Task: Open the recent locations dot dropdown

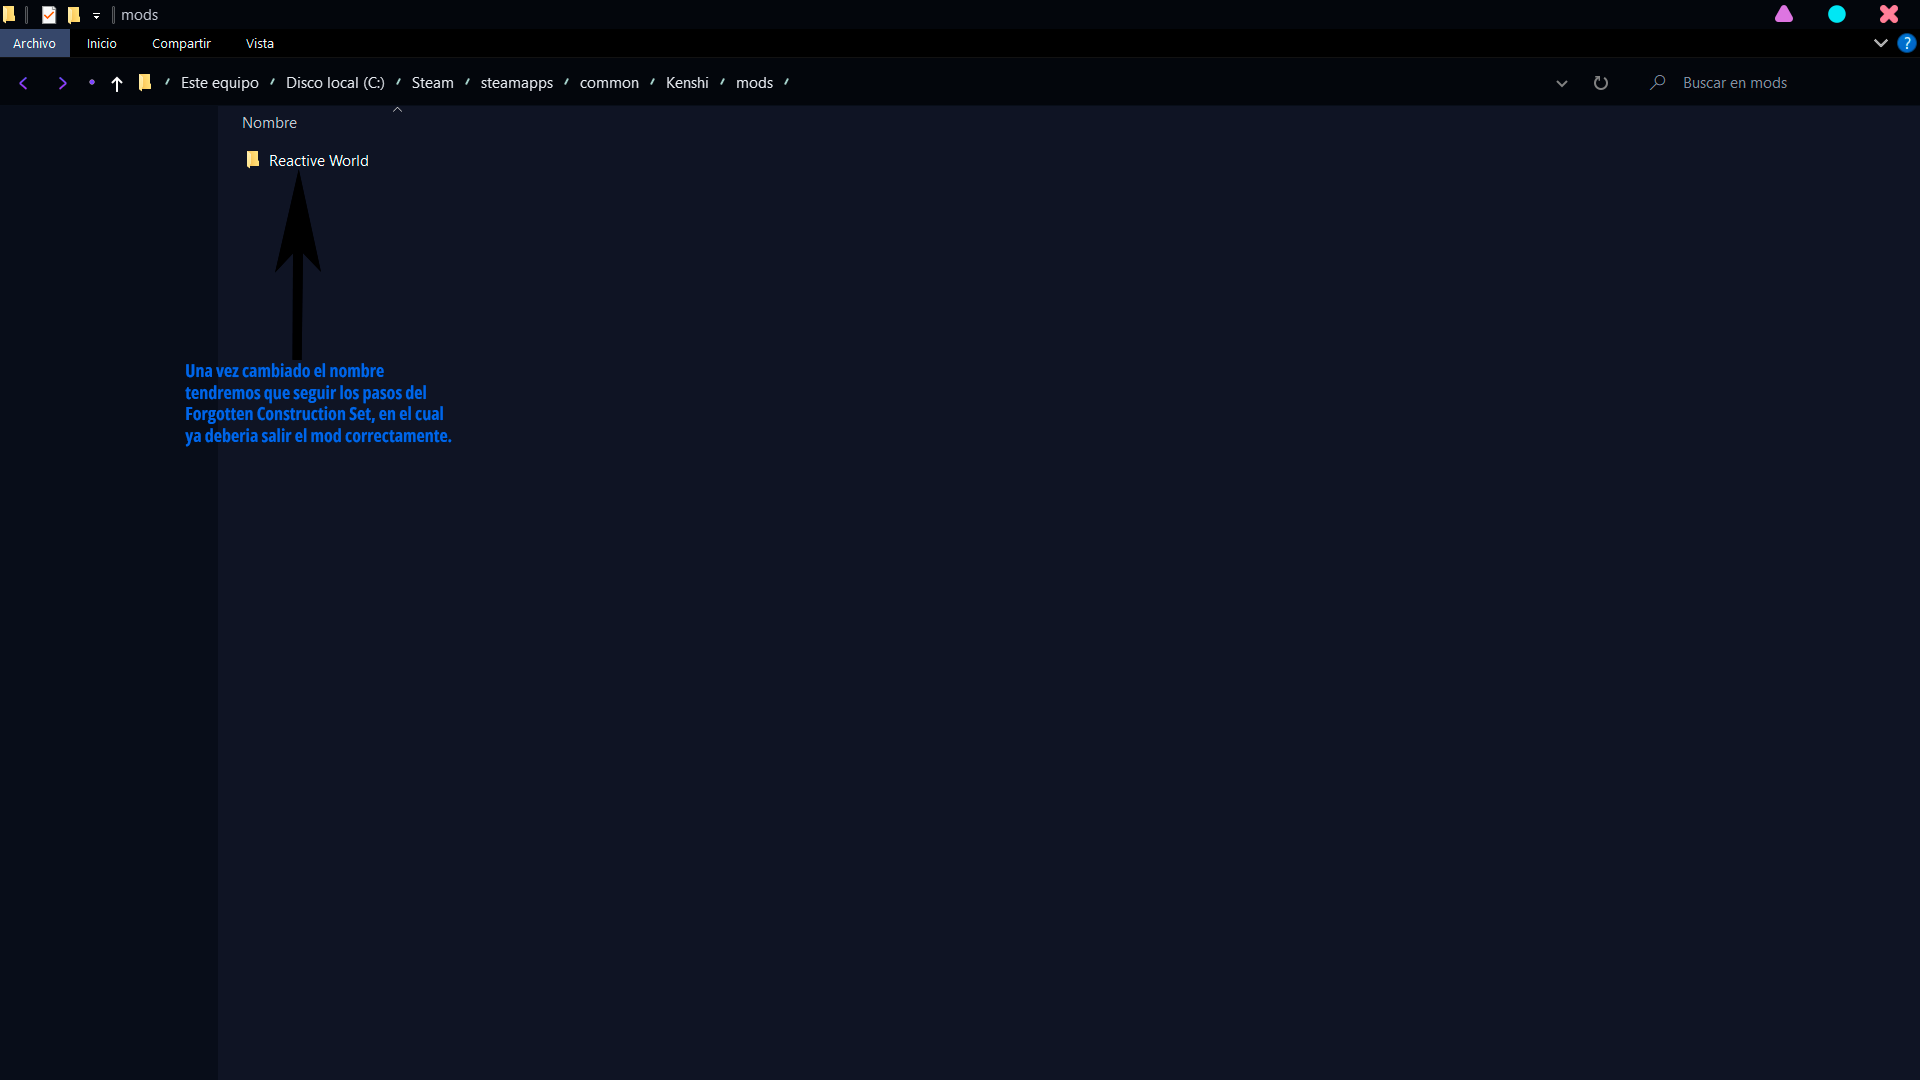Action: (x=91, y=83)
